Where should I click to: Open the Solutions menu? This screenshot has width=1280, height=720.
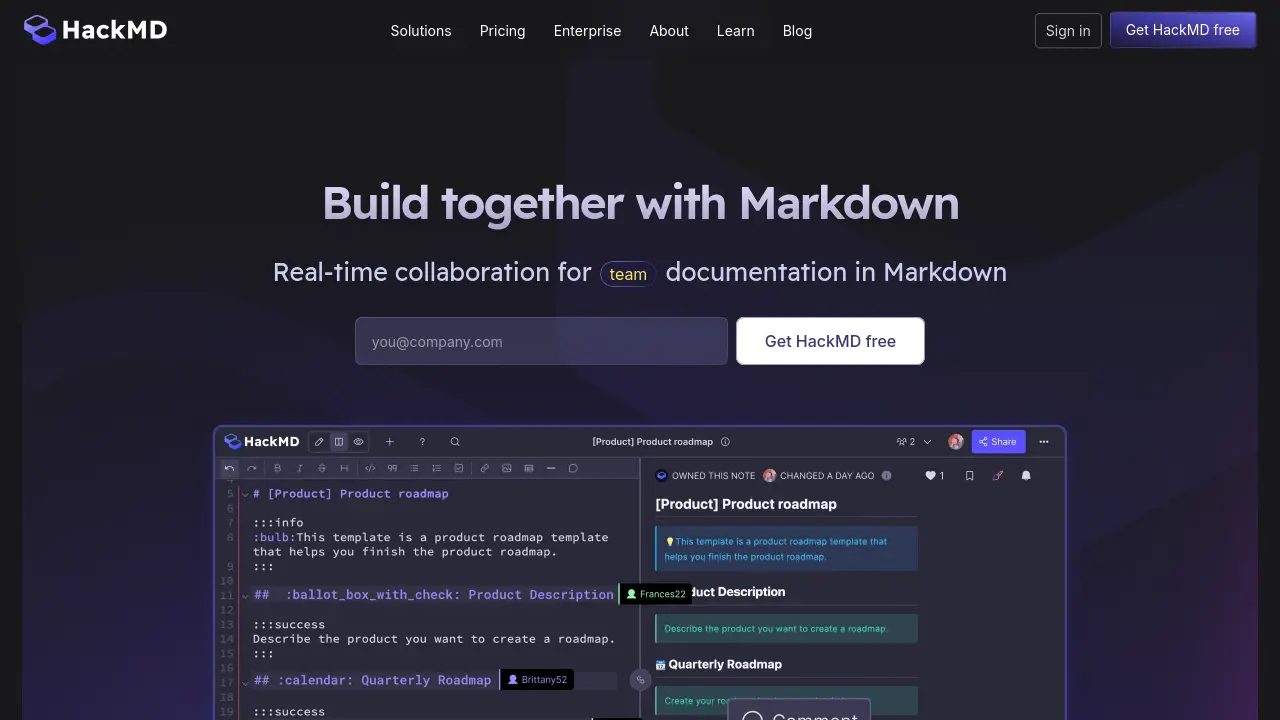coord(421,31)
